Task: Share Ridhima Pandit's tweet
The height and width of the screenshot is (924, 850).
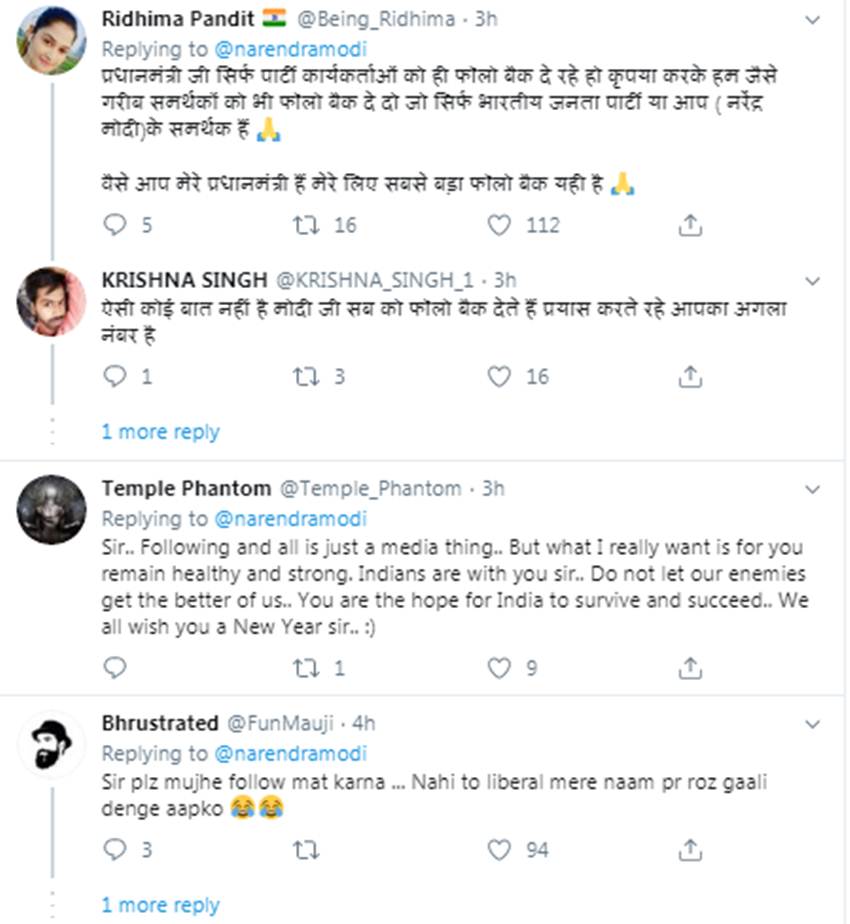Action: coord(689,226)
